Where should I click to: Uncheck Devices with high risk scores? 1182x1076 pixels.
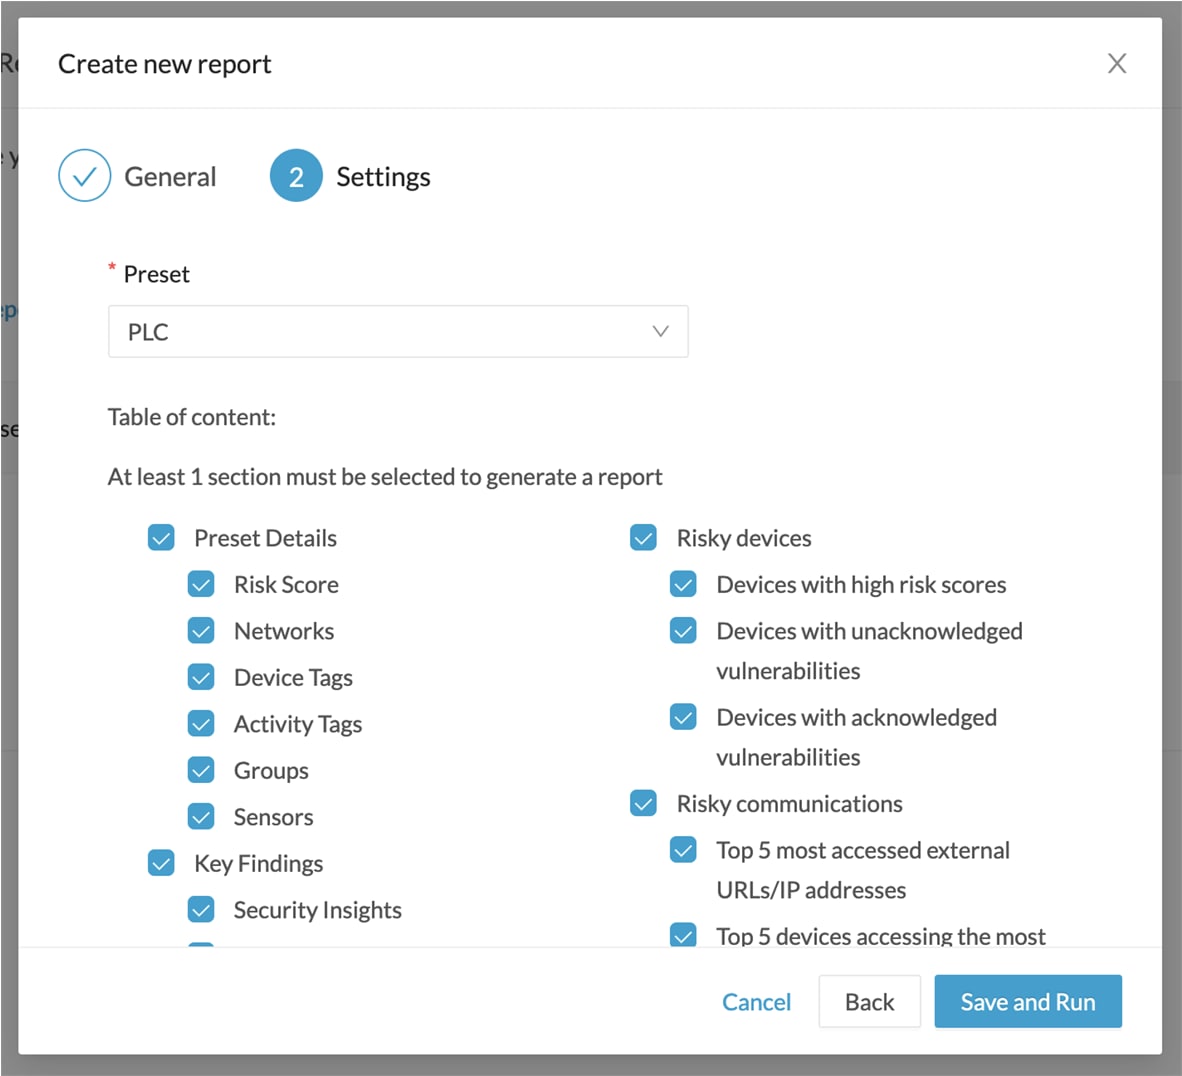click(683, 583)
